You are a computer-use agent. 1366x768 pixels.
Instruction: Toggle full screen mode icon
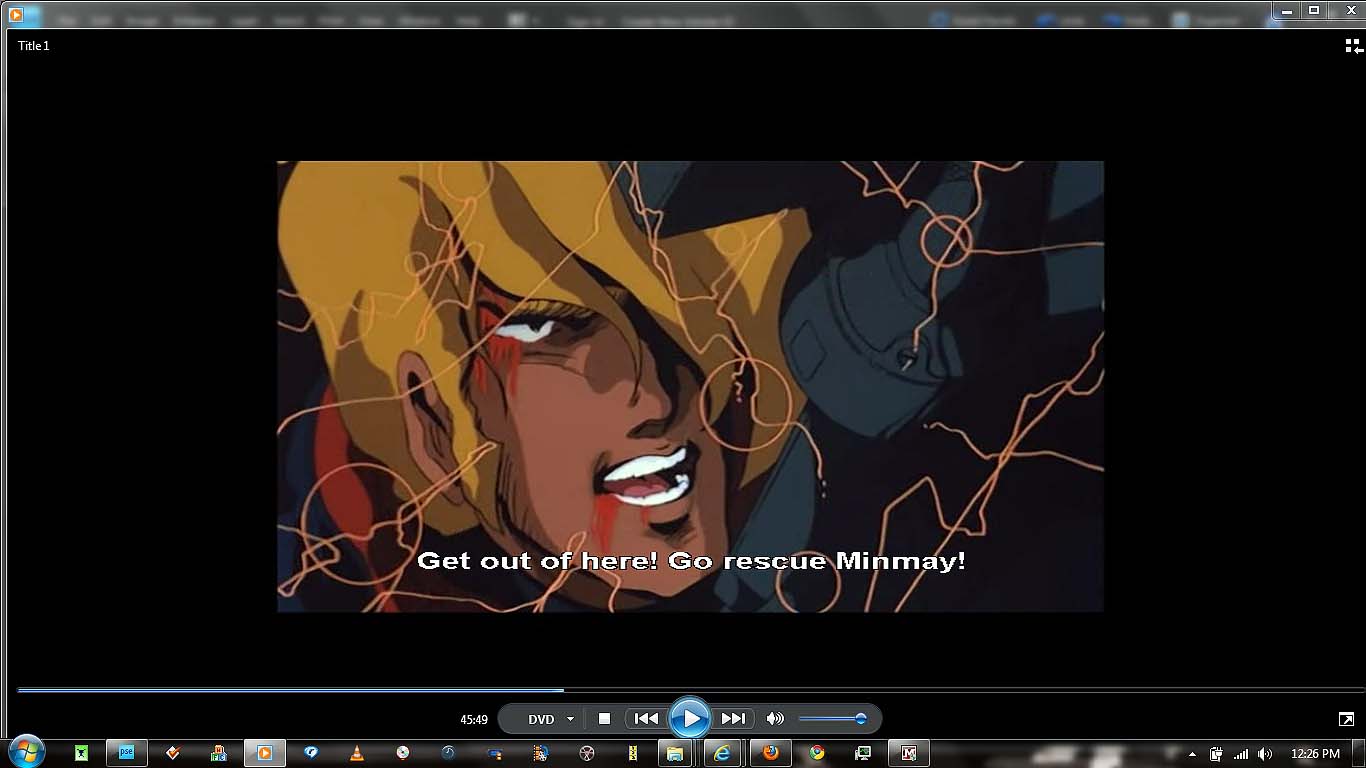coord(1346,719)
